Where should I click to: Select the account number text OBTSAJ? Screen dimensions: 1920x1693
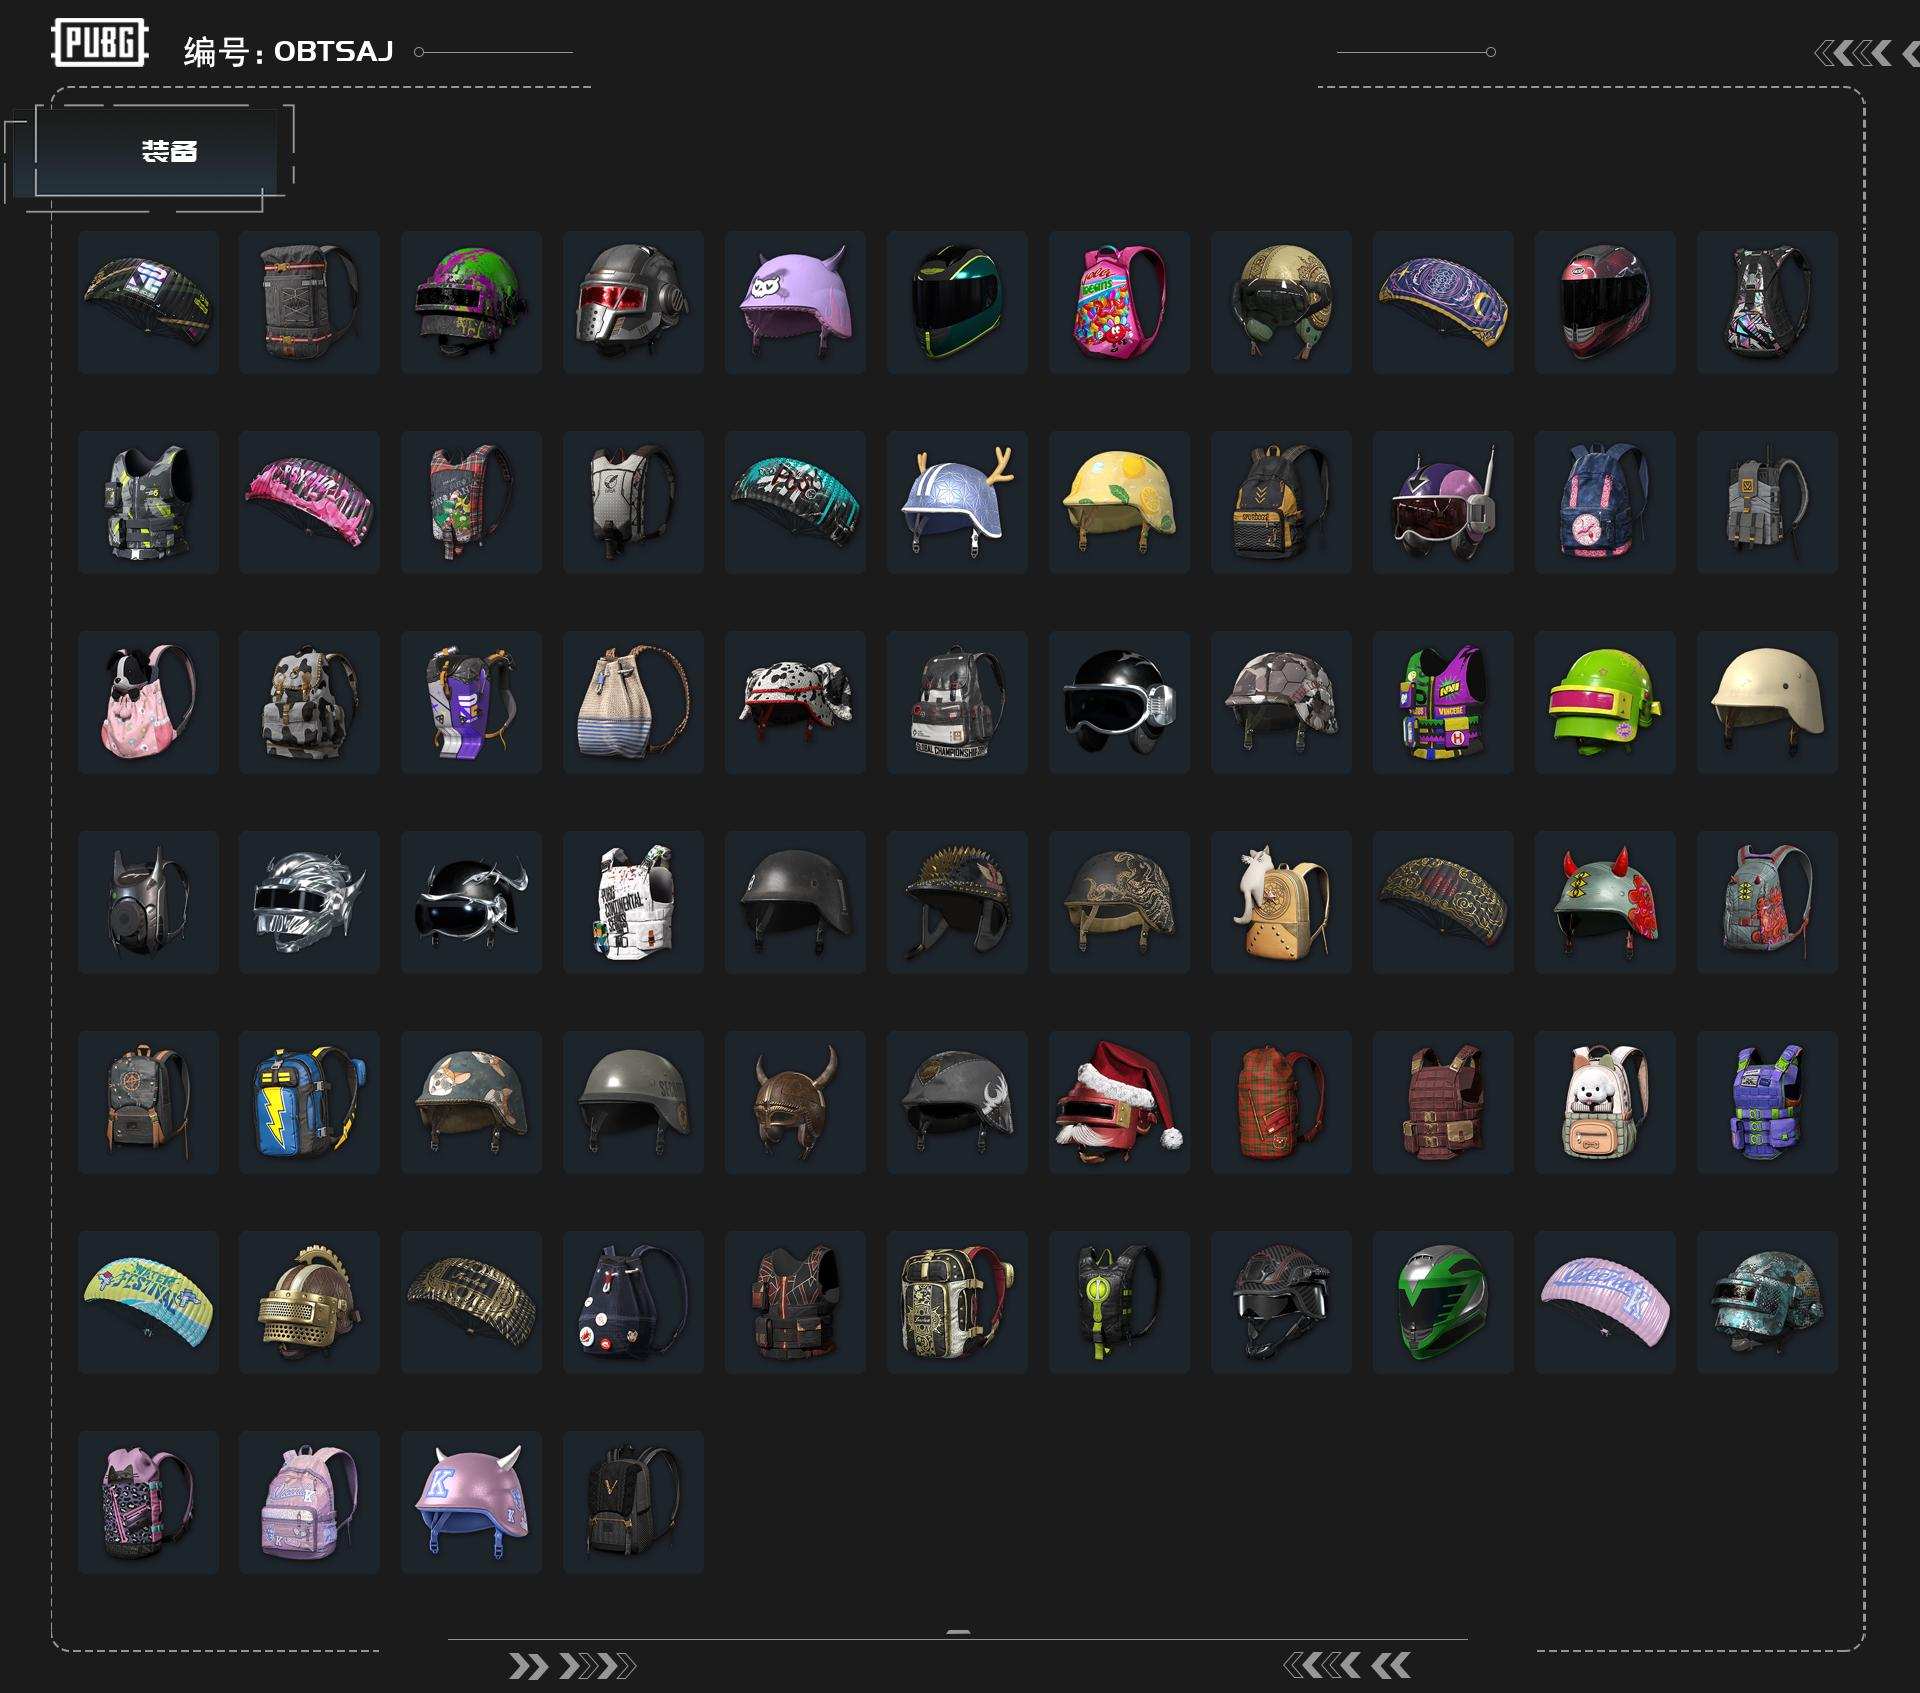point(333,51)
